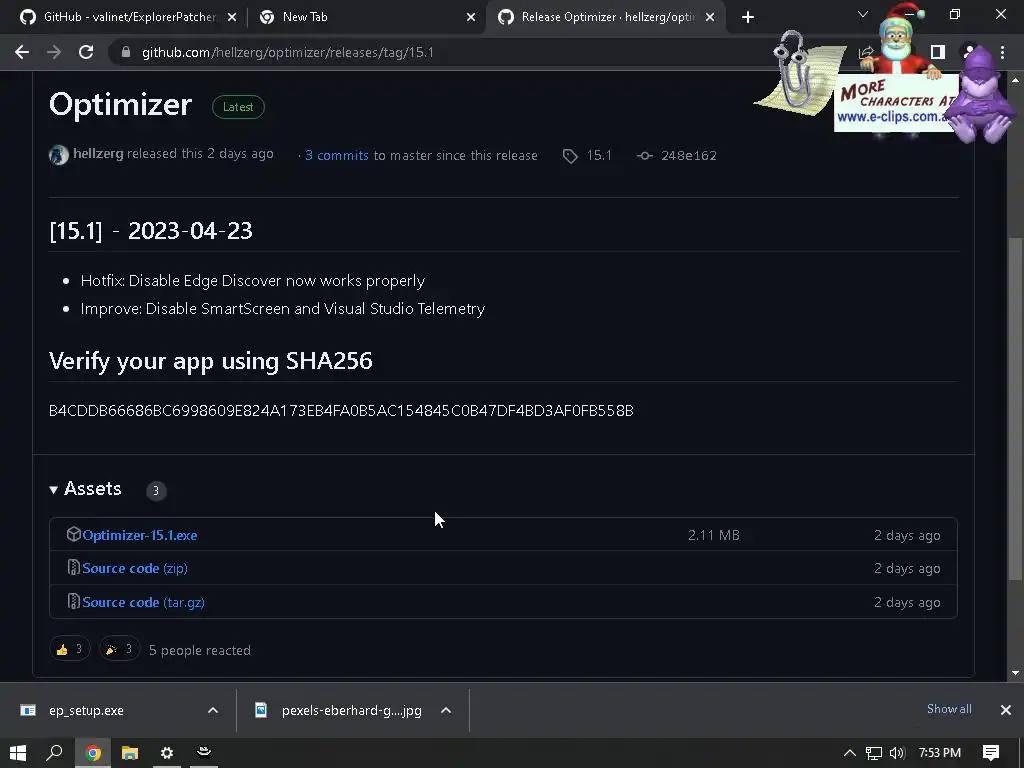Click the 15.1 tag icon
Screen dimensions: 1024x768
pos(570,155)
